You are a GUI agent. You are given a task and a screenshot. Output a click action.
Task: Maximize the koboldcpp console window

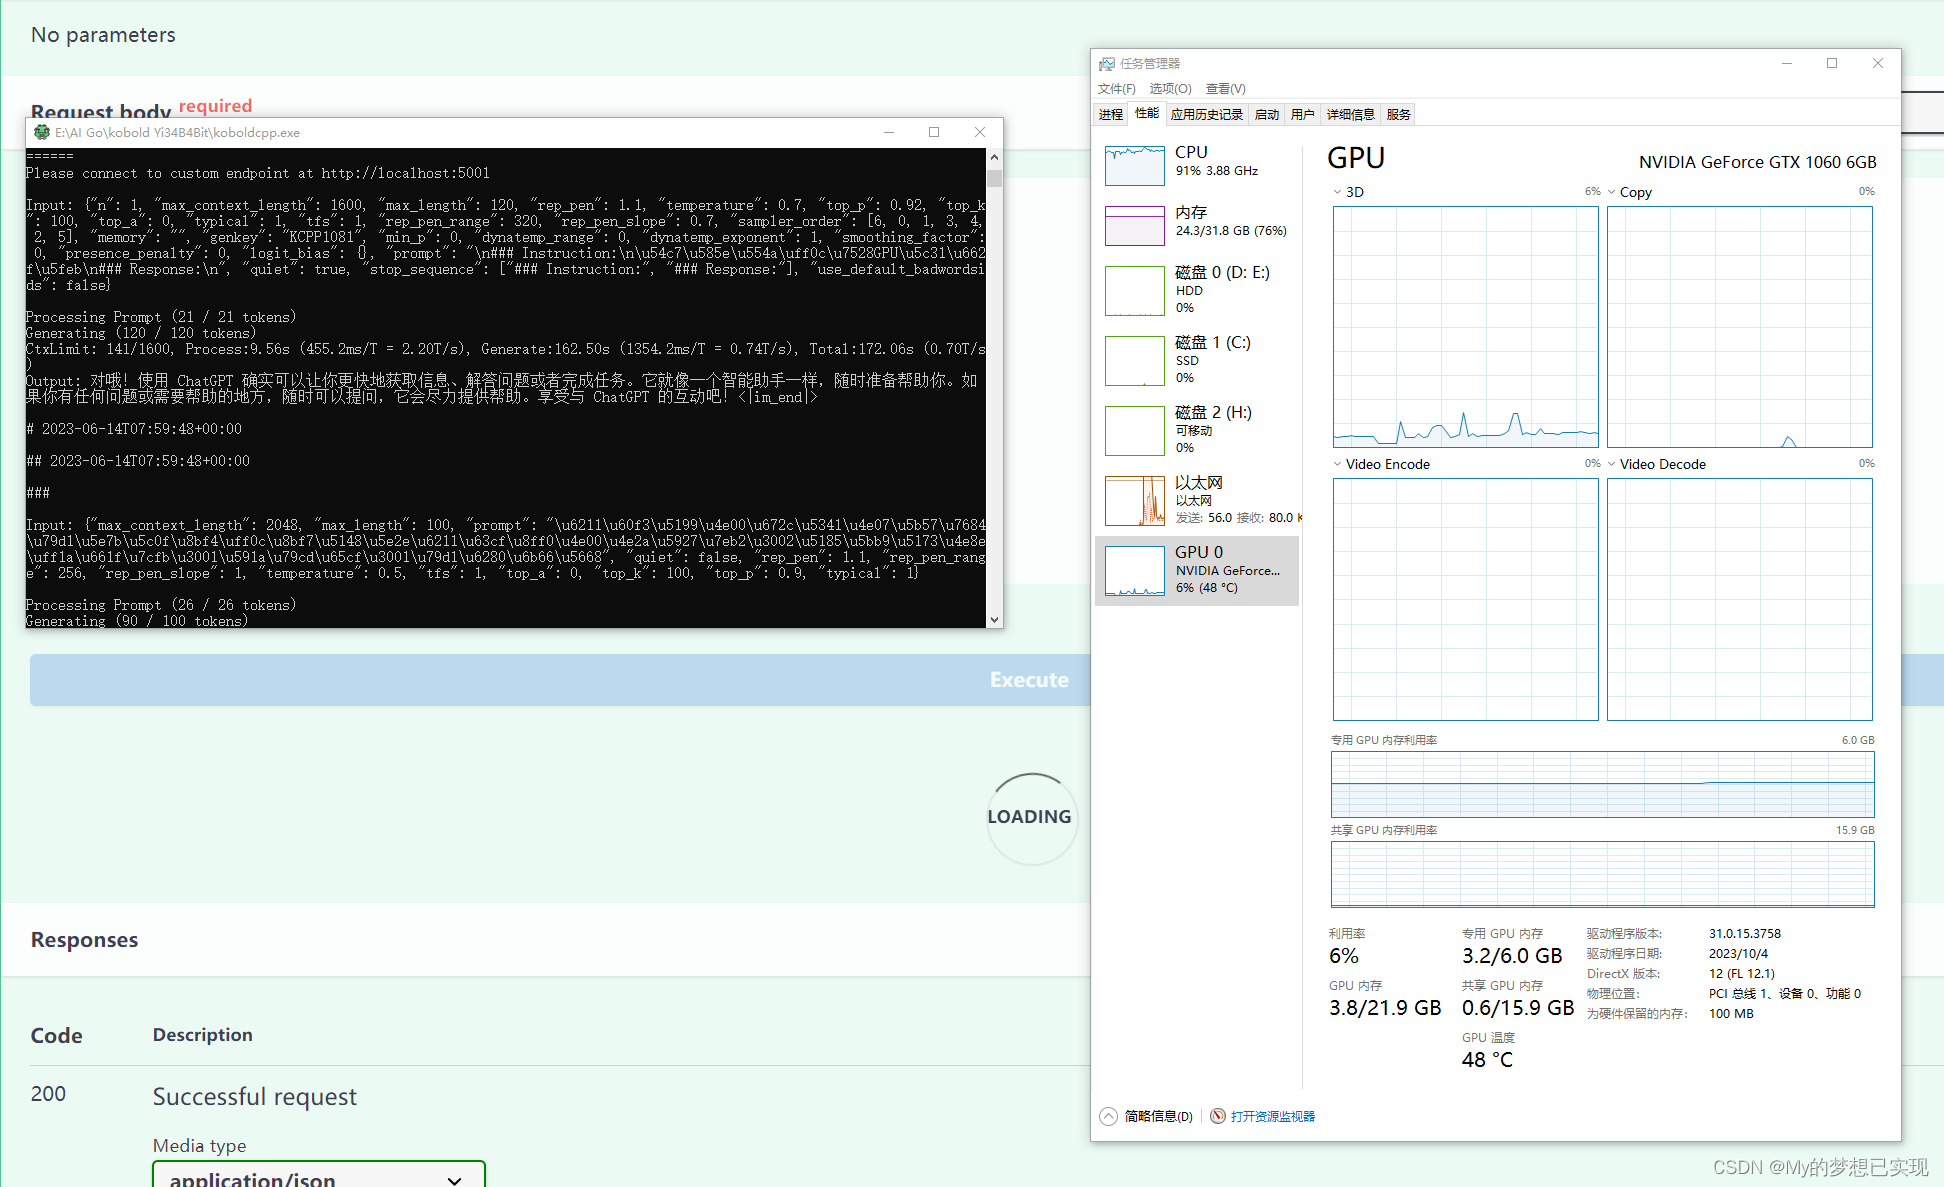pos(934,132)
